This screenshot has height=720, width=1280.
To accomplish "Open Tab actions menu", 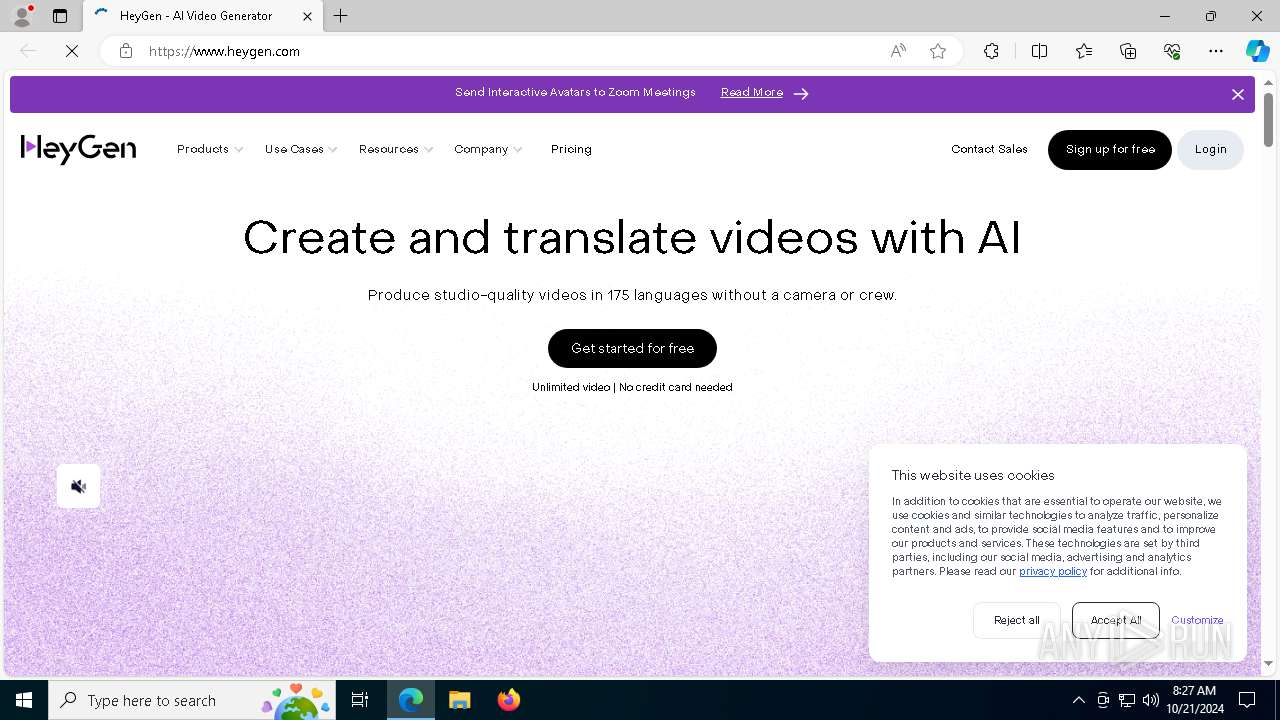I will coord(60,16).
